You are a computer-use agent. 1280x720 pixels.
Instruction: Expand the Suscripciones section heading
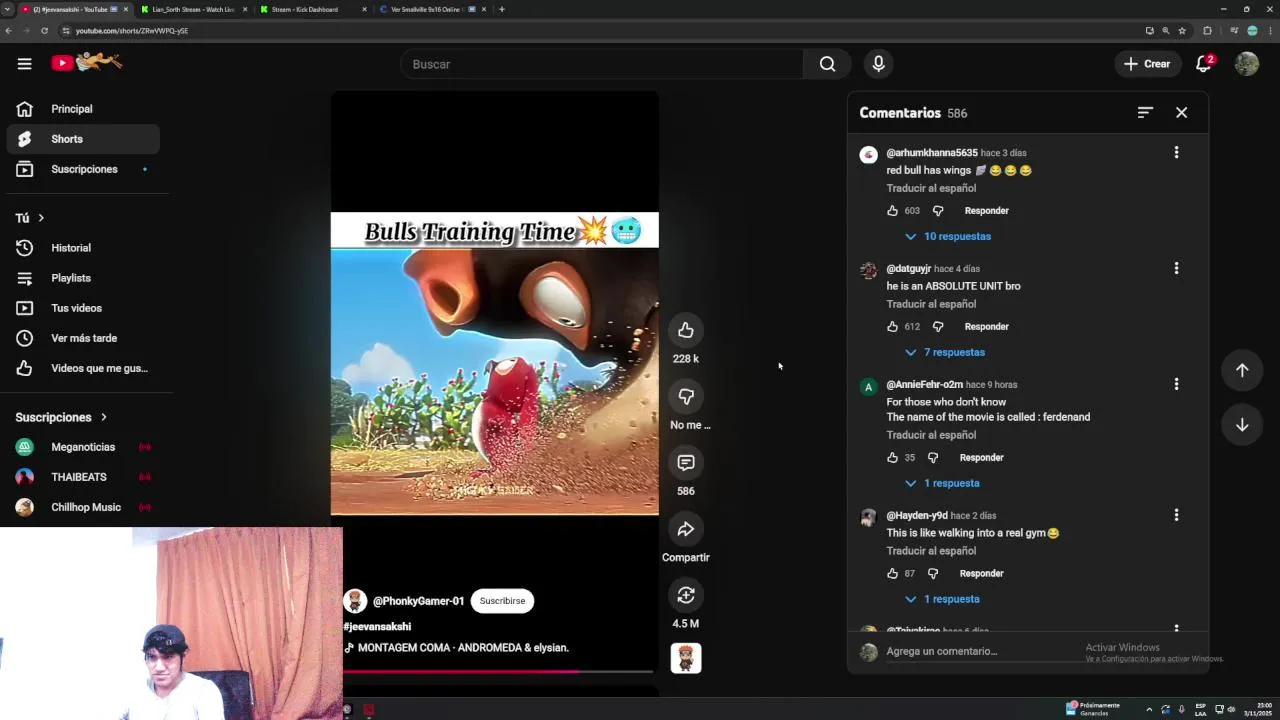61,417
